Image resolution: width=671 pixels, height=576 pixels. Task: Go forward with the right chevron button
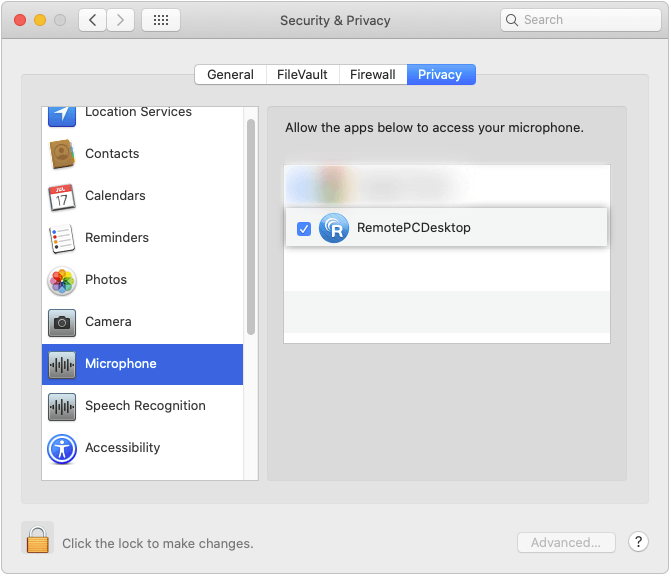pos(120,20)
